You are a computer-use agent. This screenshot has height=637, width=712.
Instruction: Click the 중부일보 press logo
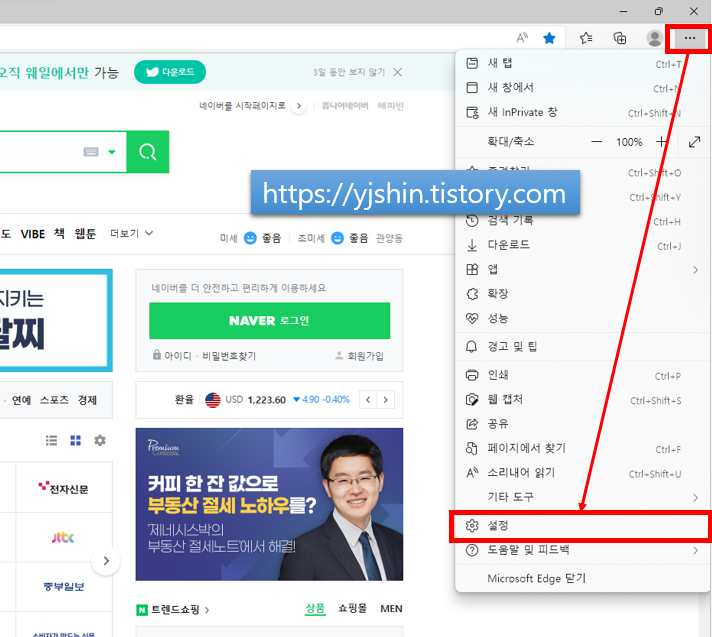click(x=64, y=587)
